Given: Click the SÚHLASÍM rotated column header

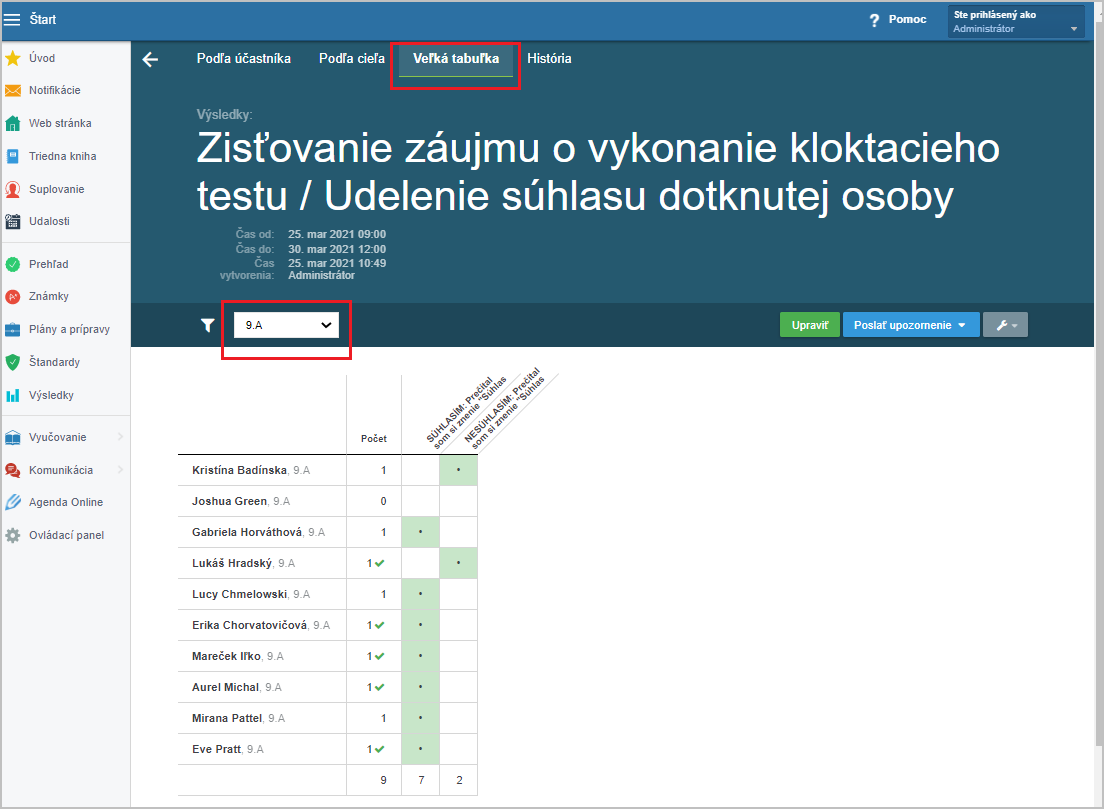Looking at the screenshot, I should click(x=466, y=412).
